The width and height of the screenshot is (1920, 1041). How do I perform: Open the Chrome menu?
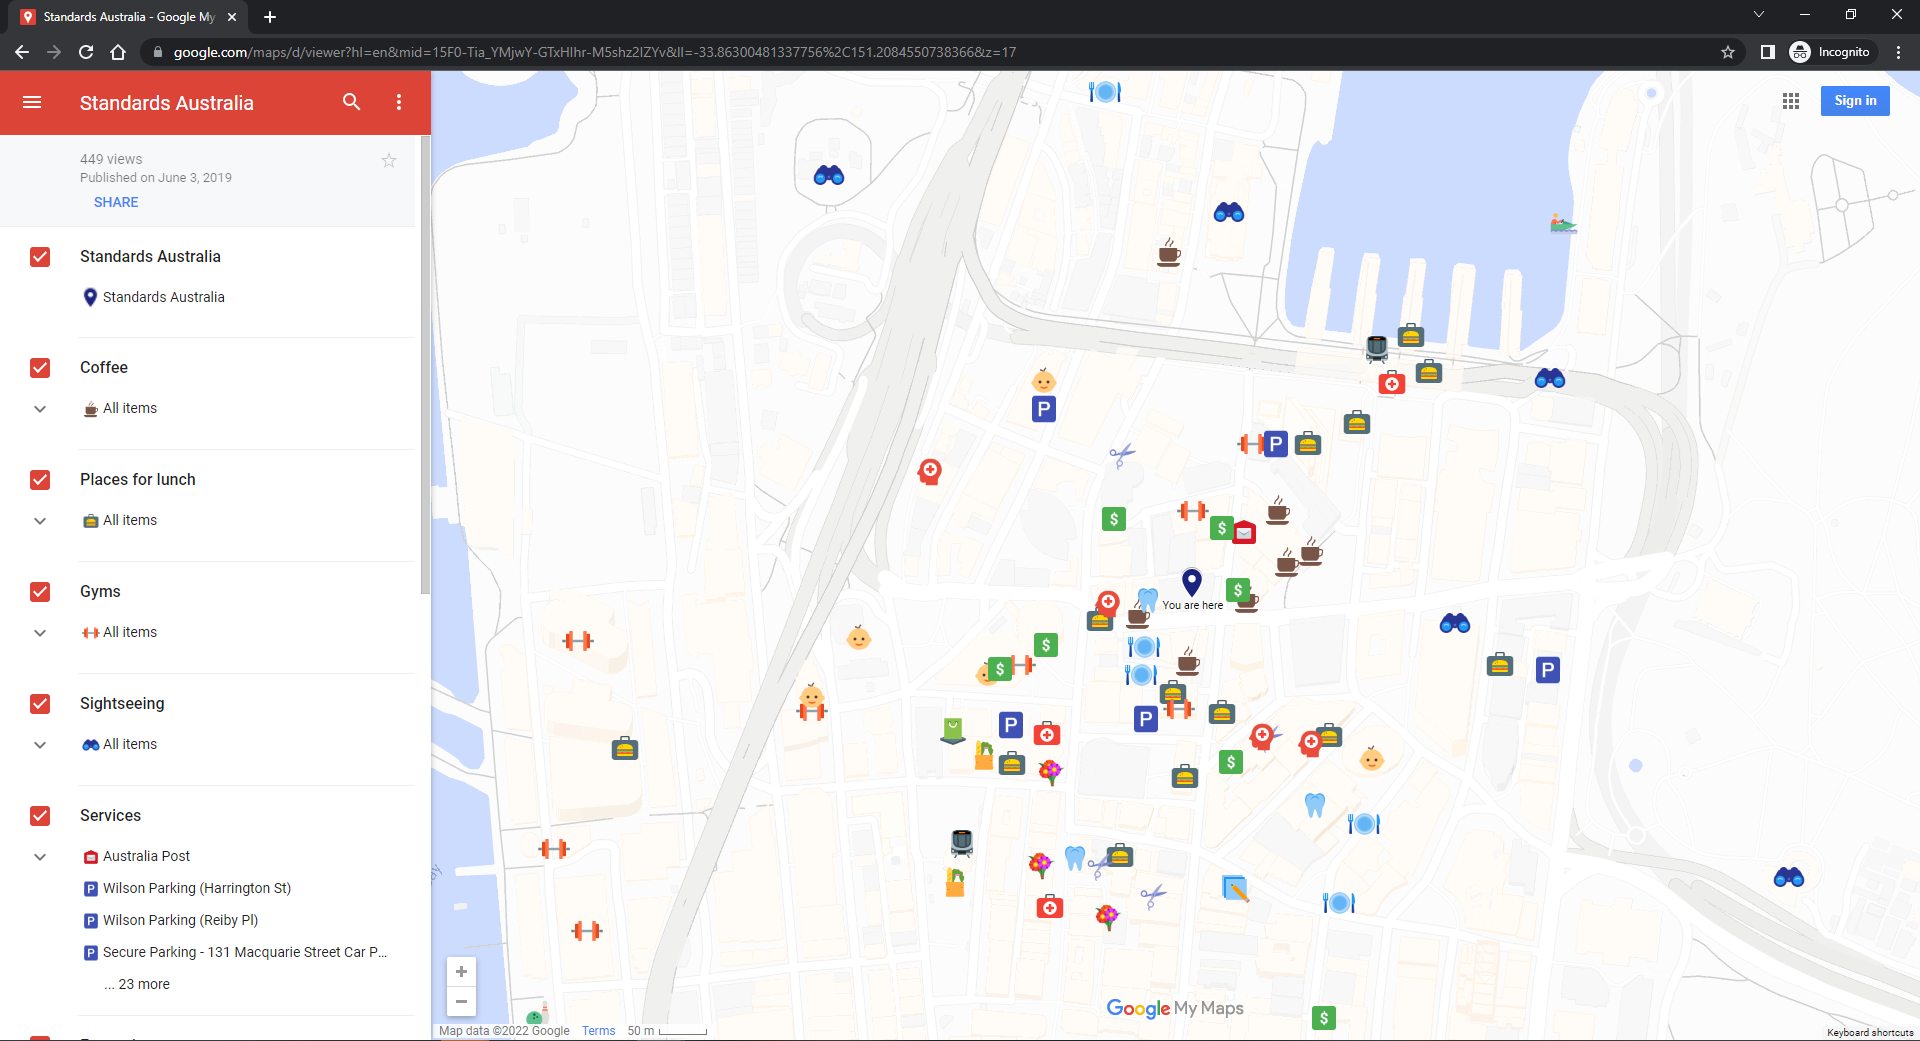pyautogui.click(x=1898, y=52)
